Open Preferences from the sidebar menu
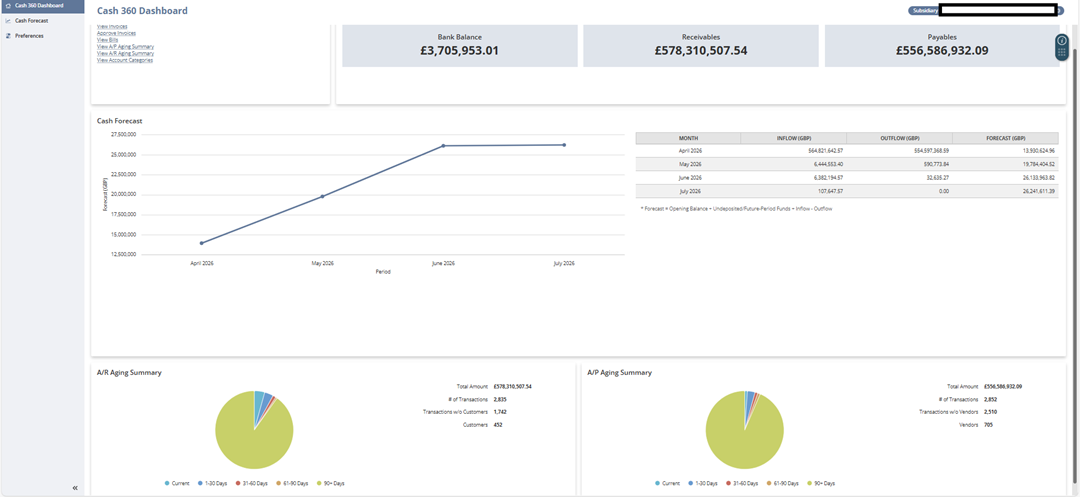 click(x=29, y=36)
